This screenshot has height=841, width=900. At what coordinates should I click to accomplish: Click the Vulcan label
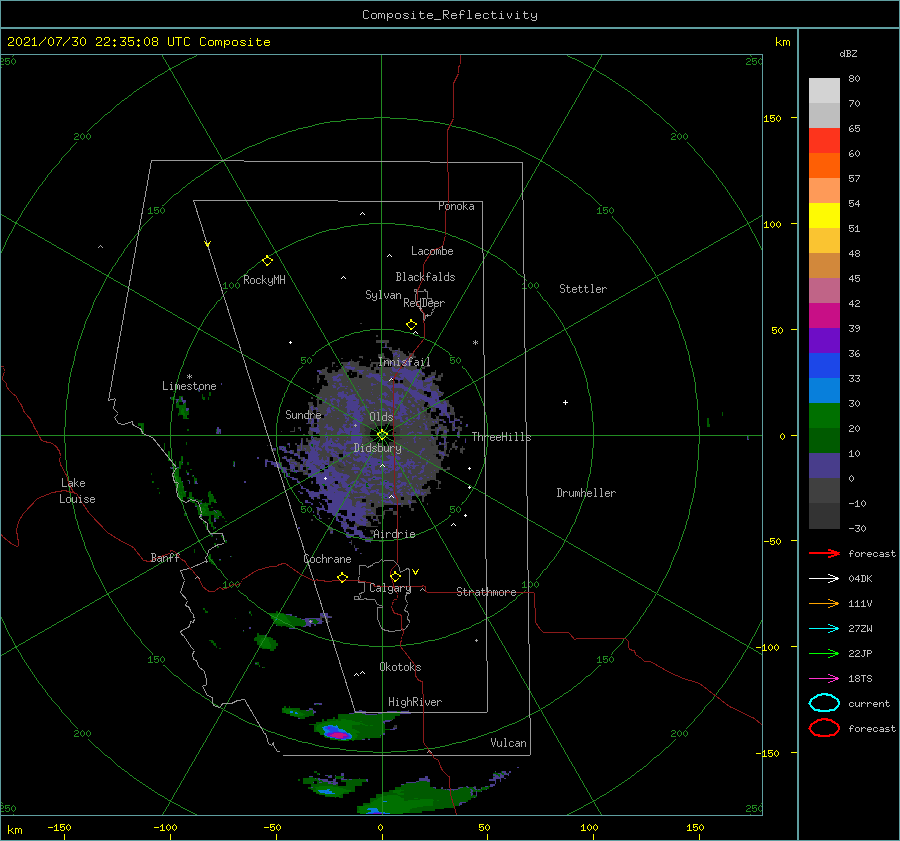pyautogui.click(x=508, y=743)
